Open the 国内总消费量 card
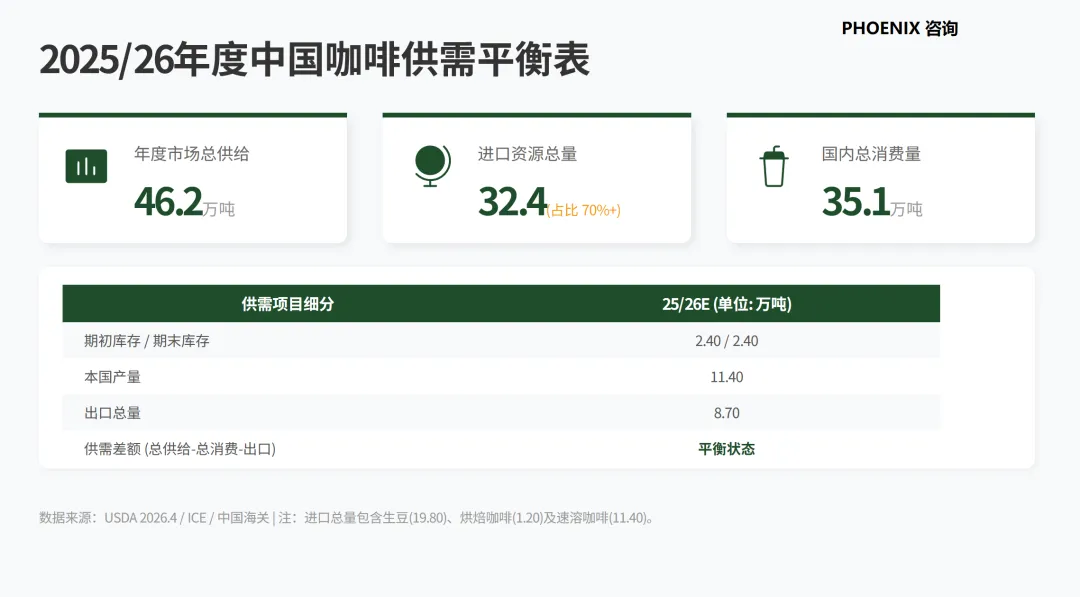 [x=880, y=178]
